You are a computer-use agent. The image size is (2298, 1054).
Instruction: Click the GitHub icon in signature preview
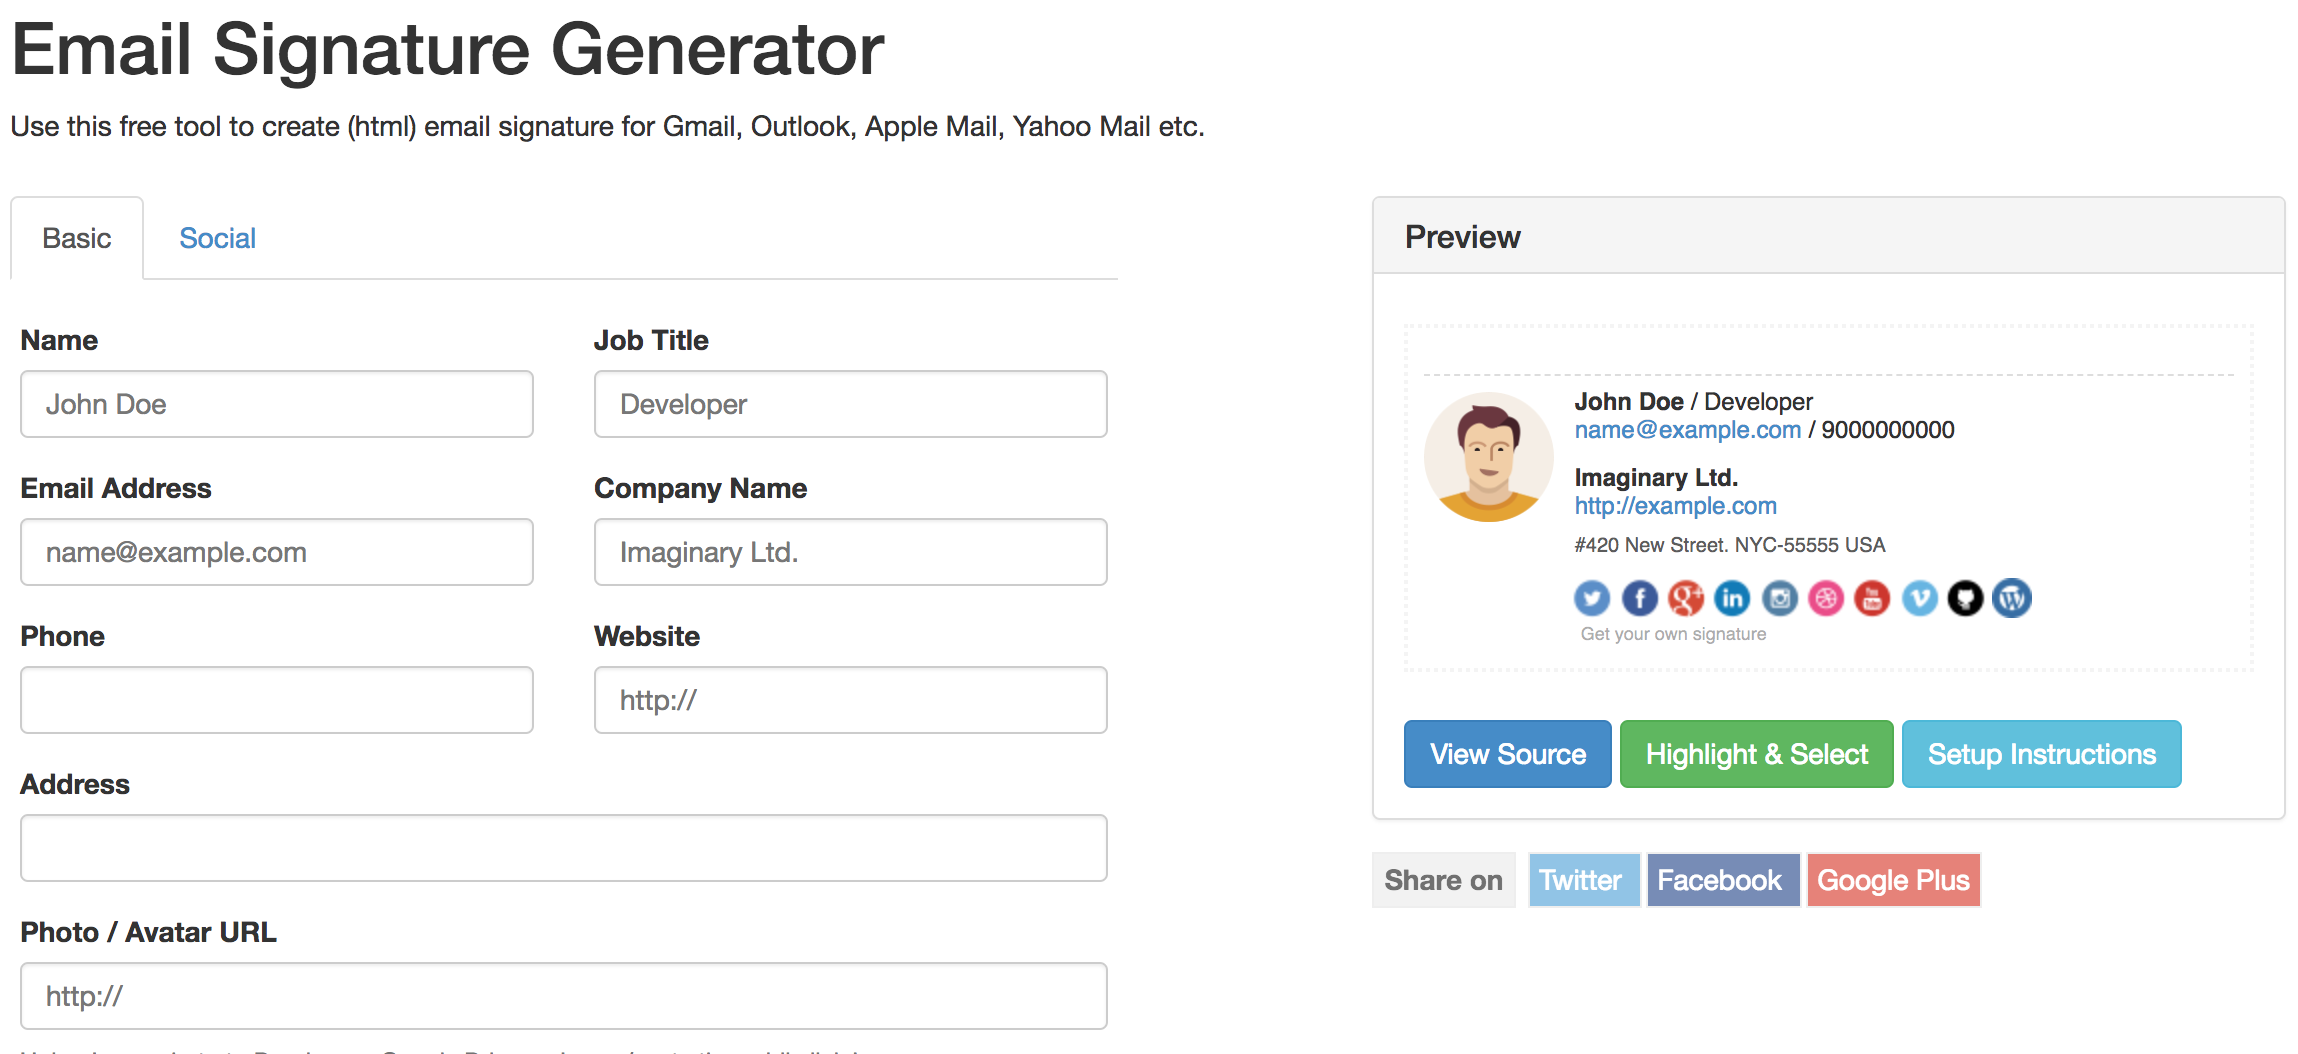point(1965,598)
